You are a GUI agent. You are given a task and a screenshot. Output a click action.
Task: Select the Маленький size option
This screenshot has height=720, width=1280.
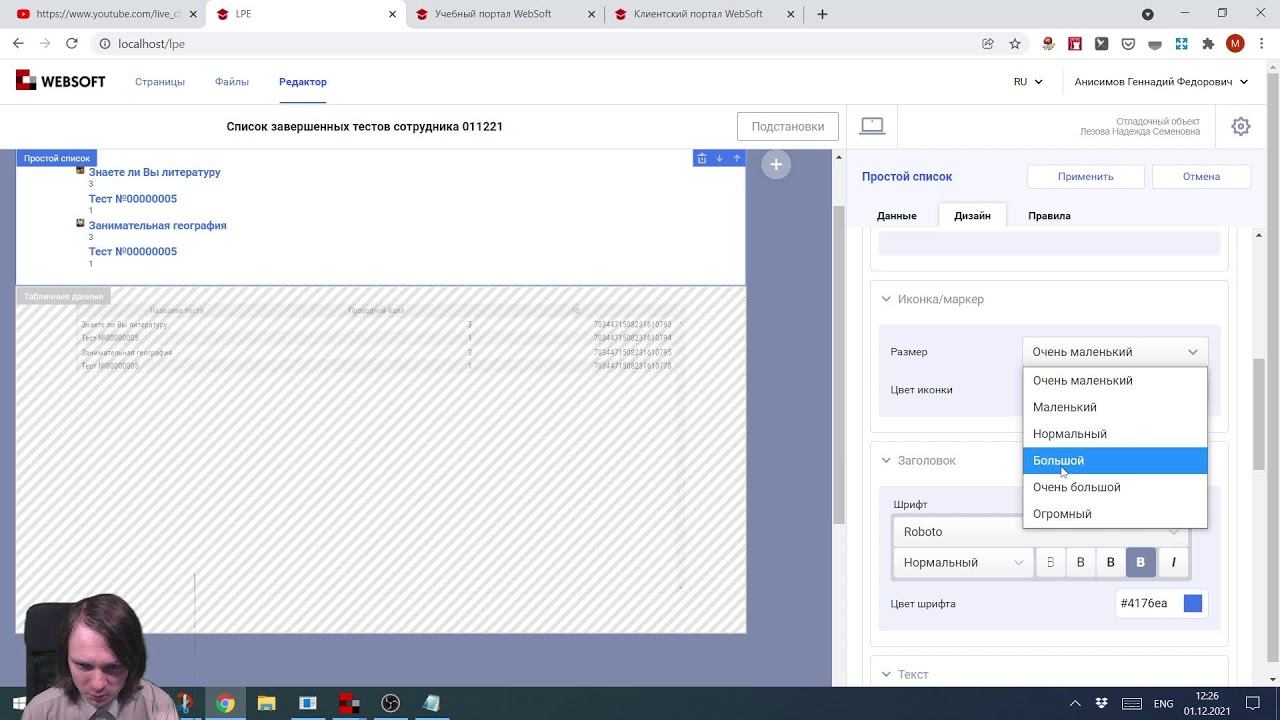click(1115, 407)
